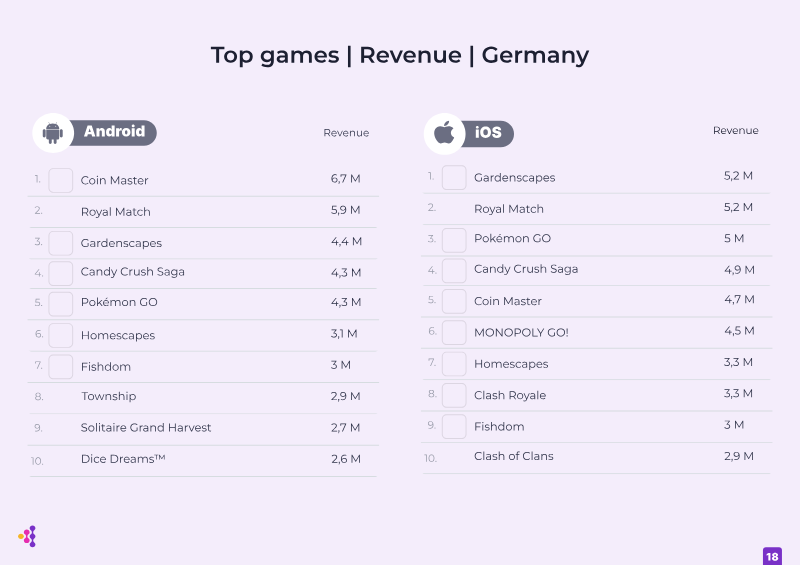Viewport: 800px width, 565px height.
Task: Click the Apple logo icon
Action: point(444,133)
